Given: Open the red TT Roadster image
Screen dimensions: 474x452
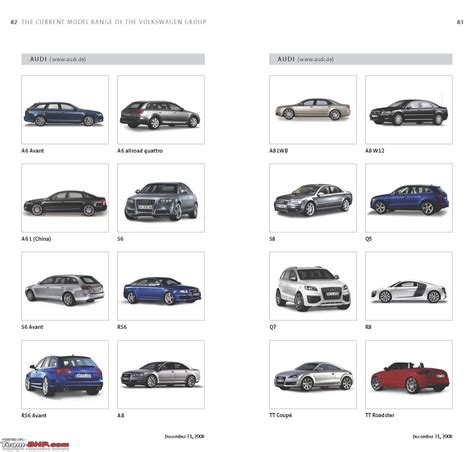Looking at the screenshot, I should pyautogui.click(x=409, y=374).
